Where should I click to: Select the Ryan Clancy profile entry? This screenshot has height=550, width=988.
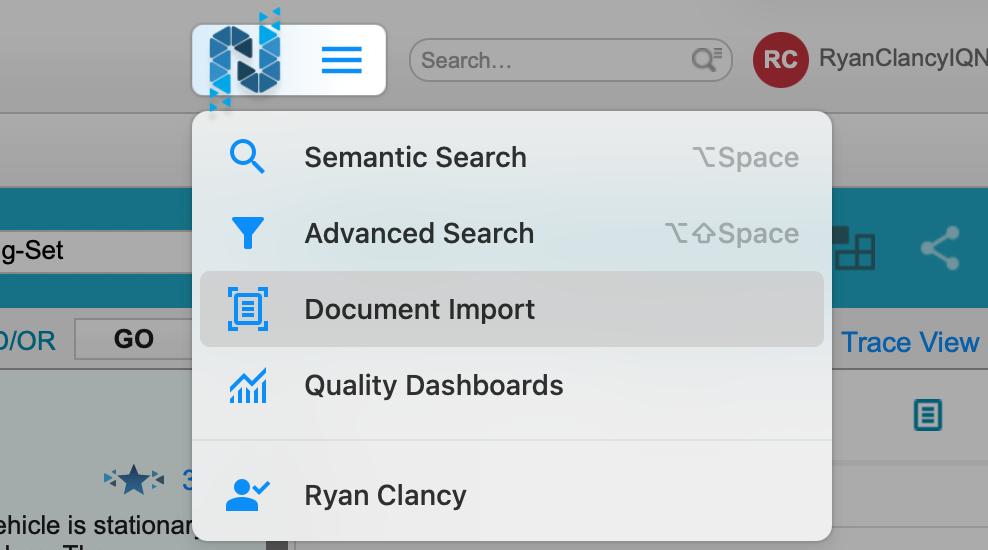click(385, 496)
